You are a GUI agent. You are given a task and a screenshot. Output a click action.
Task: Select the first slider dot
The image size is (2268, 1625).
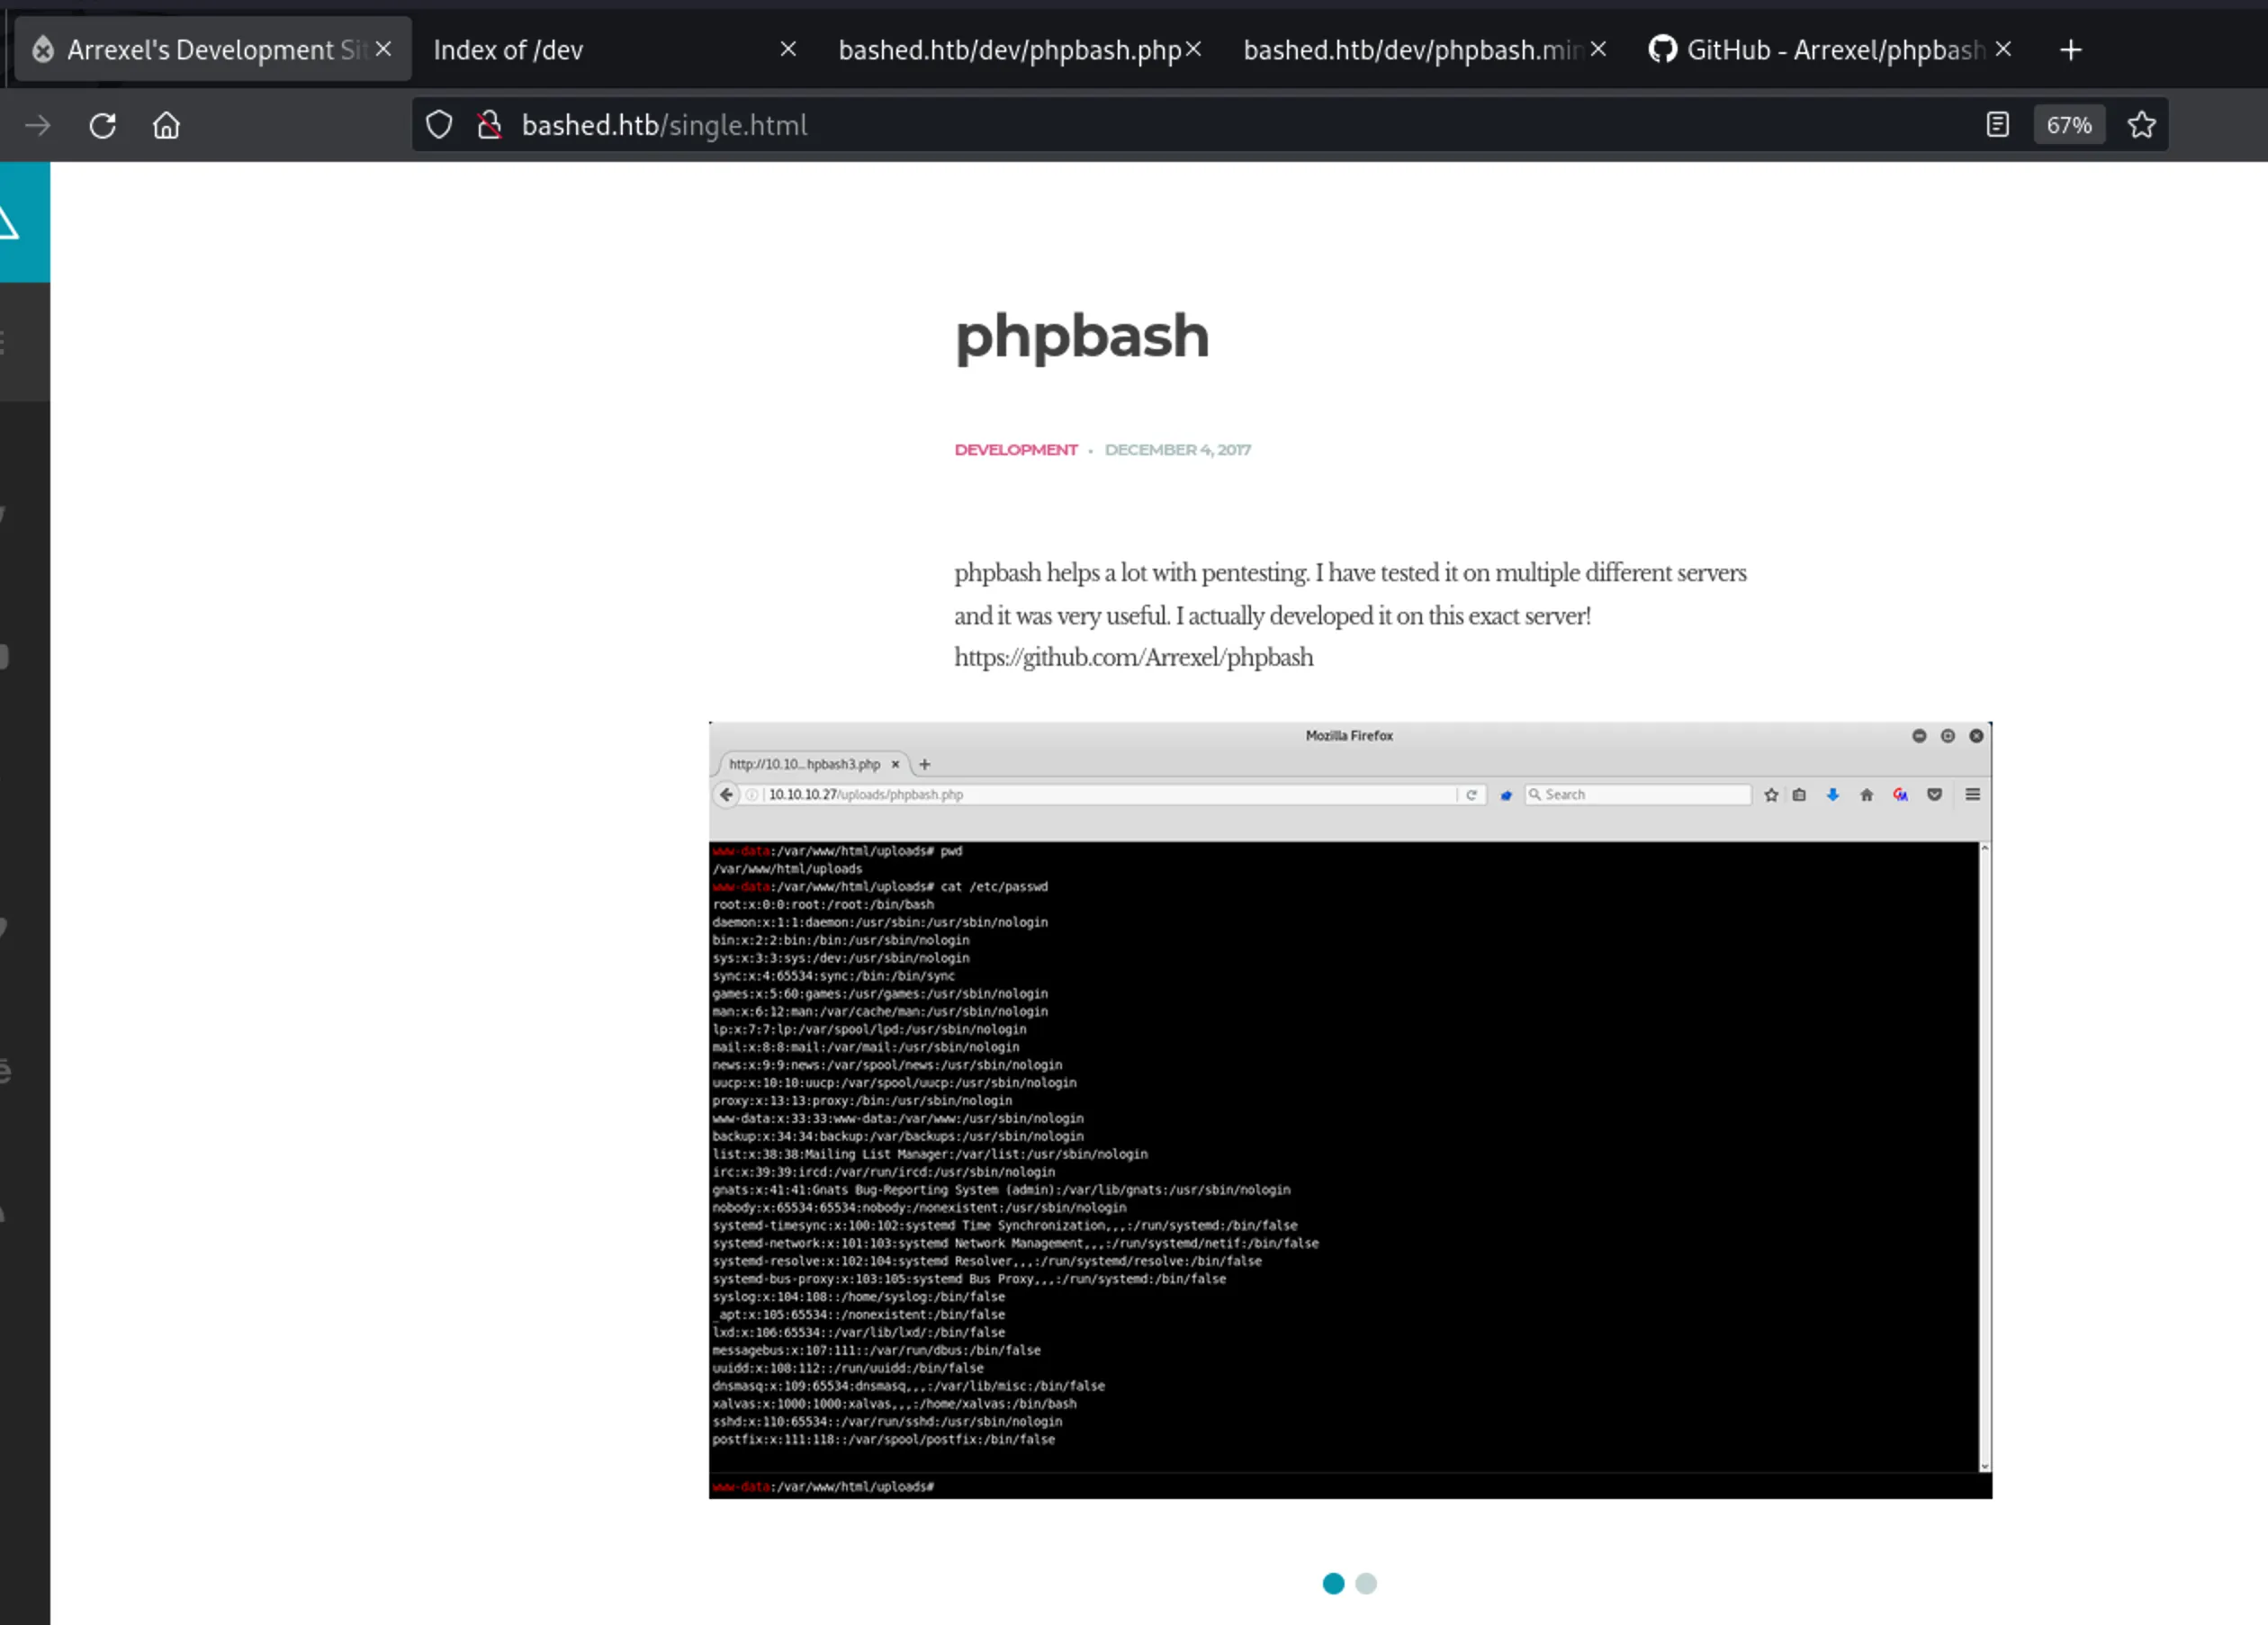point(1333,1583)
